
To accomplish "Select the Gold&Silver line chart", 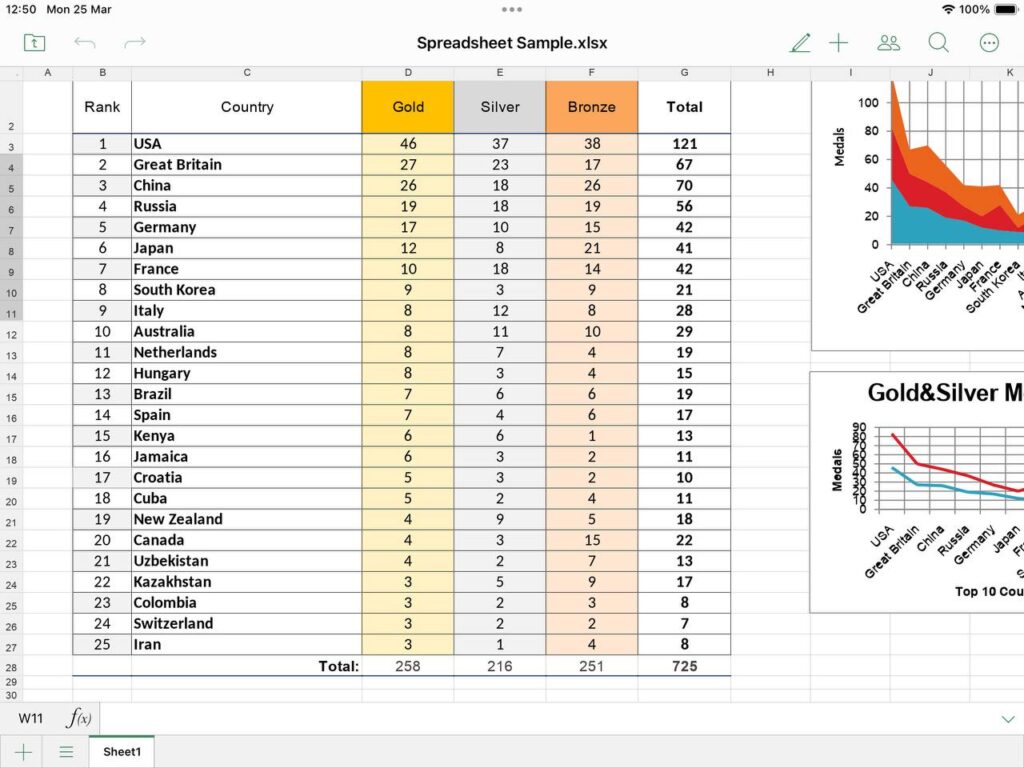I will point(917,492).
